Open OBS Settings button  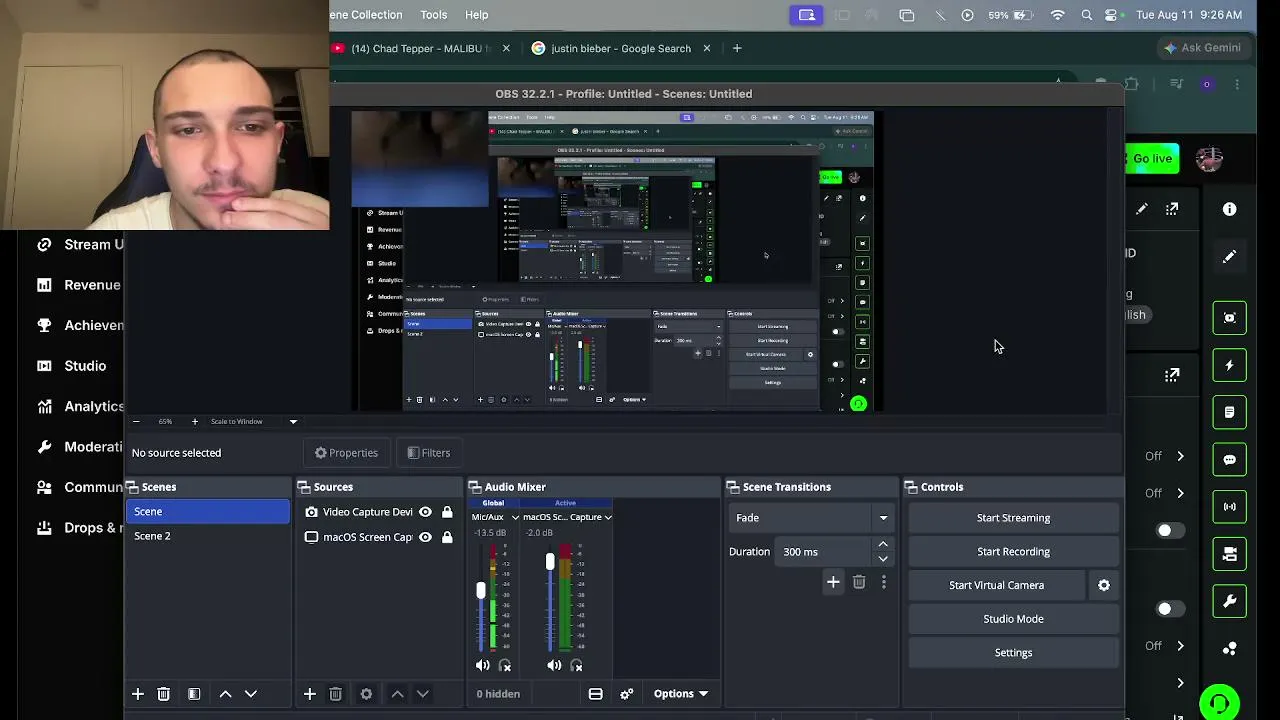pyautogui.click(x=1013, y=653)
